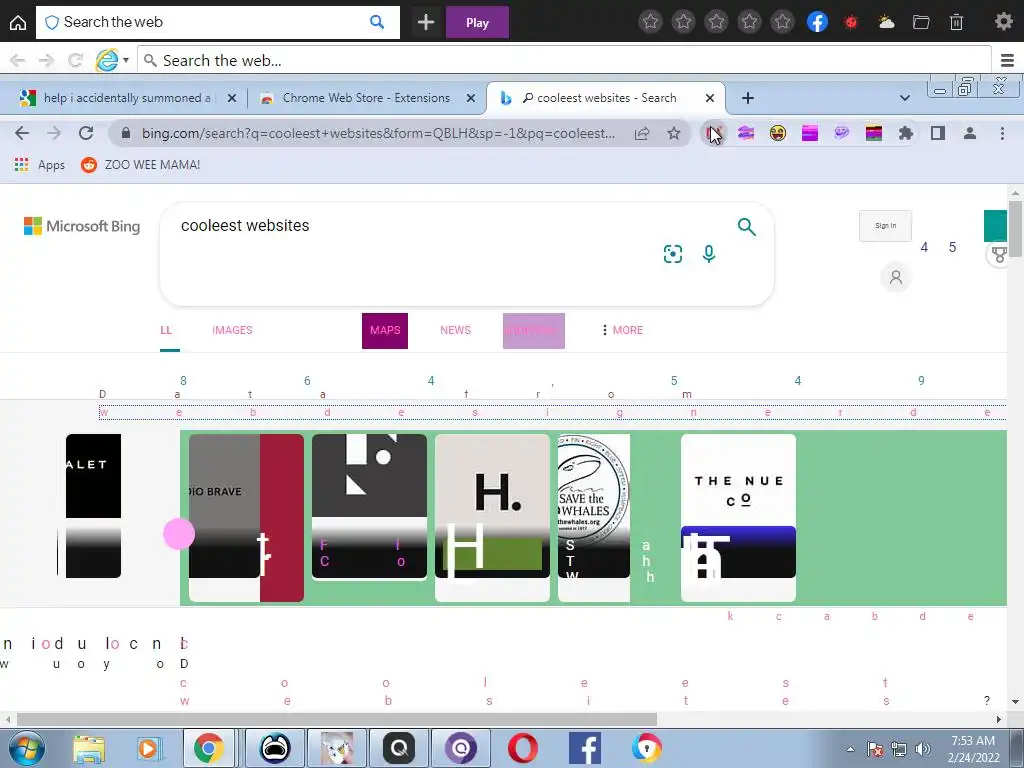Image resolution: width=1024 pixels, height=768 pixels.
Task: Open Bing visual search camera icon
Action: pos(673,253)
